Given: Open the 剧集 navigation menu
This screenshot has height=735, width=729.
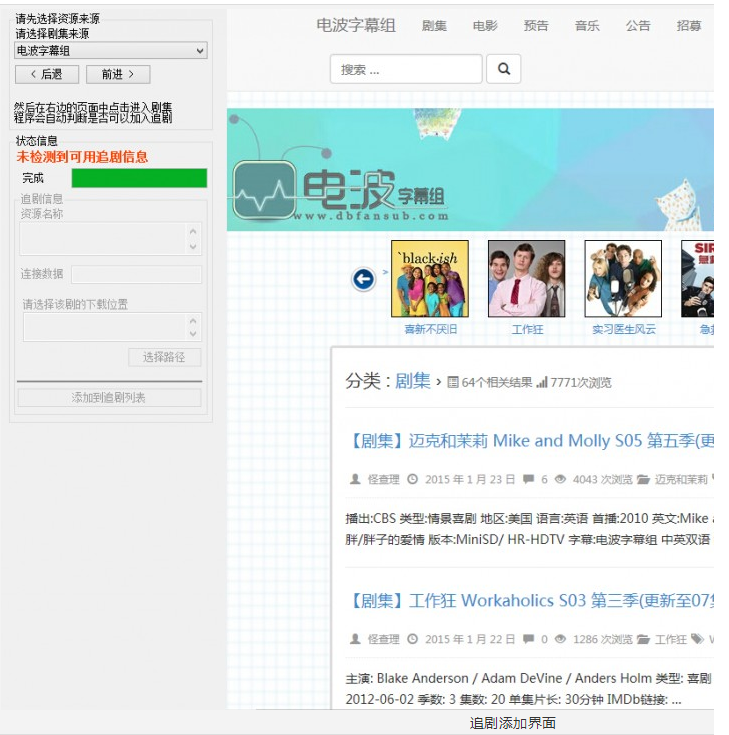Looking at the screenshot, I should tap(434, 26).
